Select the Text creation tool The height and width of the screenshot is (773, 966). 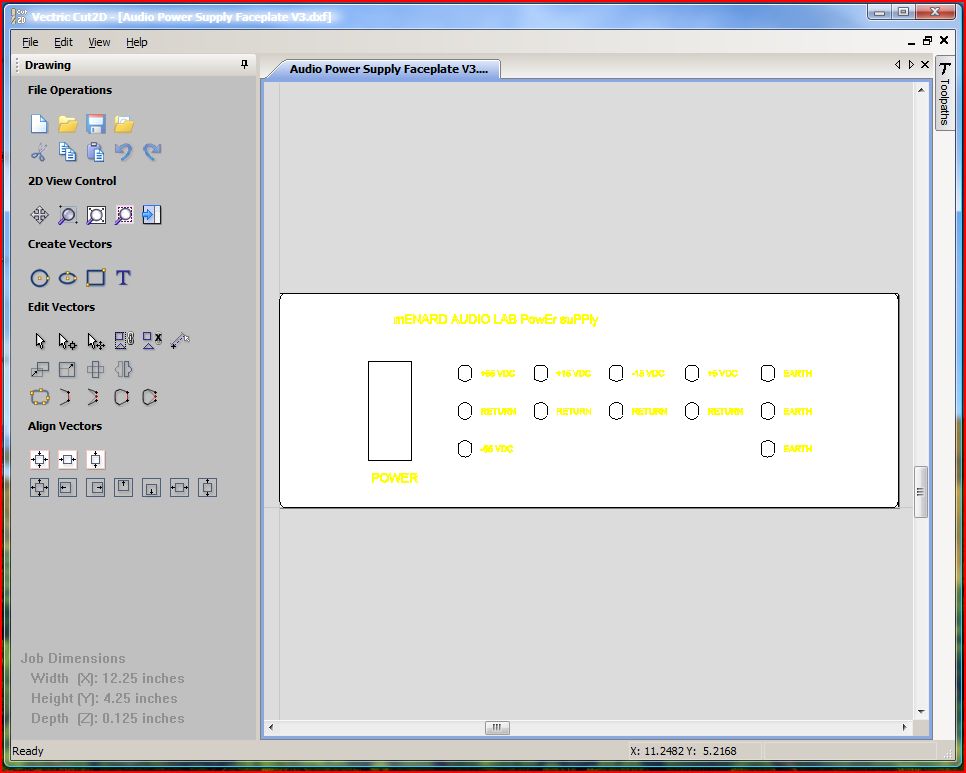pos(123,278)
